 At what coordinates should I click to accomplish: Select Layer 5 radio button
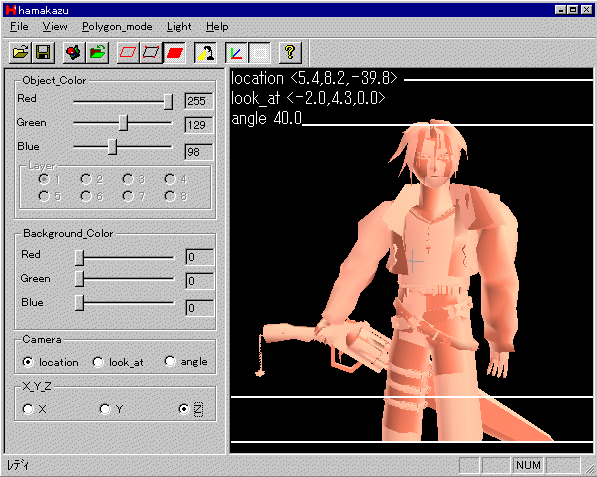(x=44, y=196)
